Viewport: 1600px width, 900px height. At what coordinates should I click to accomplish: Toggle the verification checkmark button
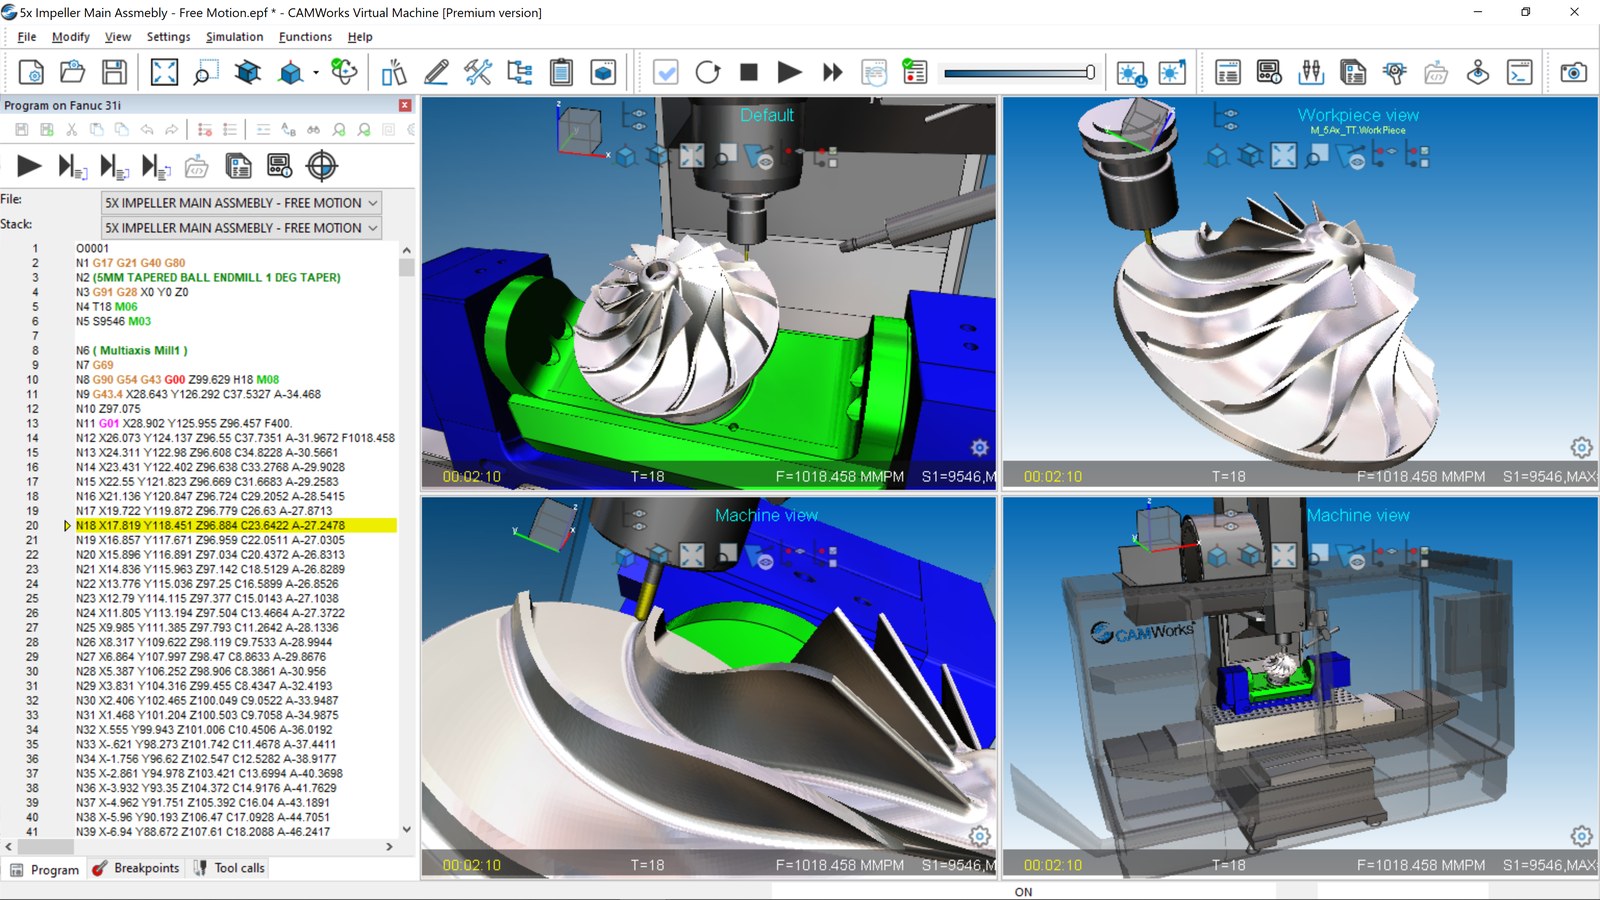[665, 72]
